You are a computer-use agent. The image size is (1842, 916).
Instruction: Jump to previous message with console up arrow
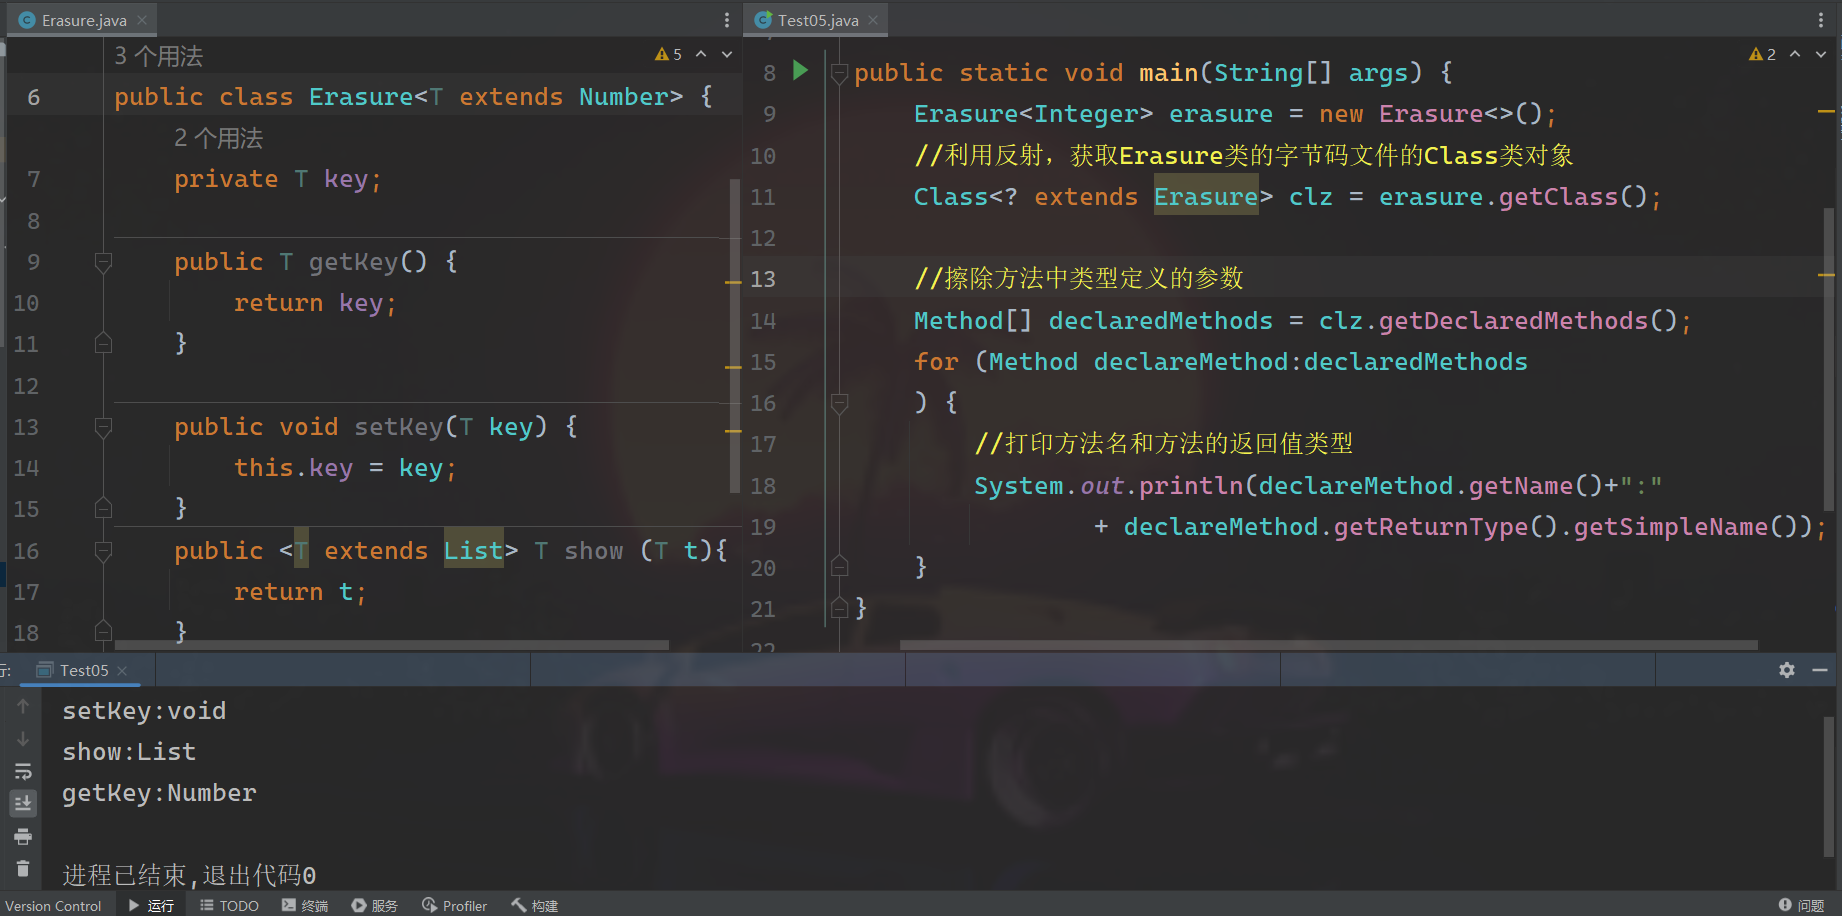pyautogui.click(x=23, y=705)
